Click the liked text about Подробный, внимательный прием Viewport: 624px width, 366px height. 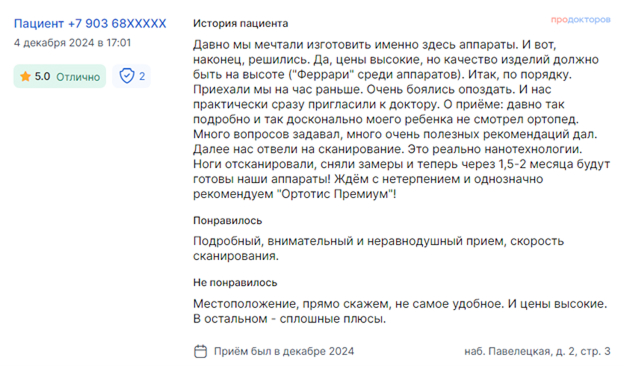[378, 248]
